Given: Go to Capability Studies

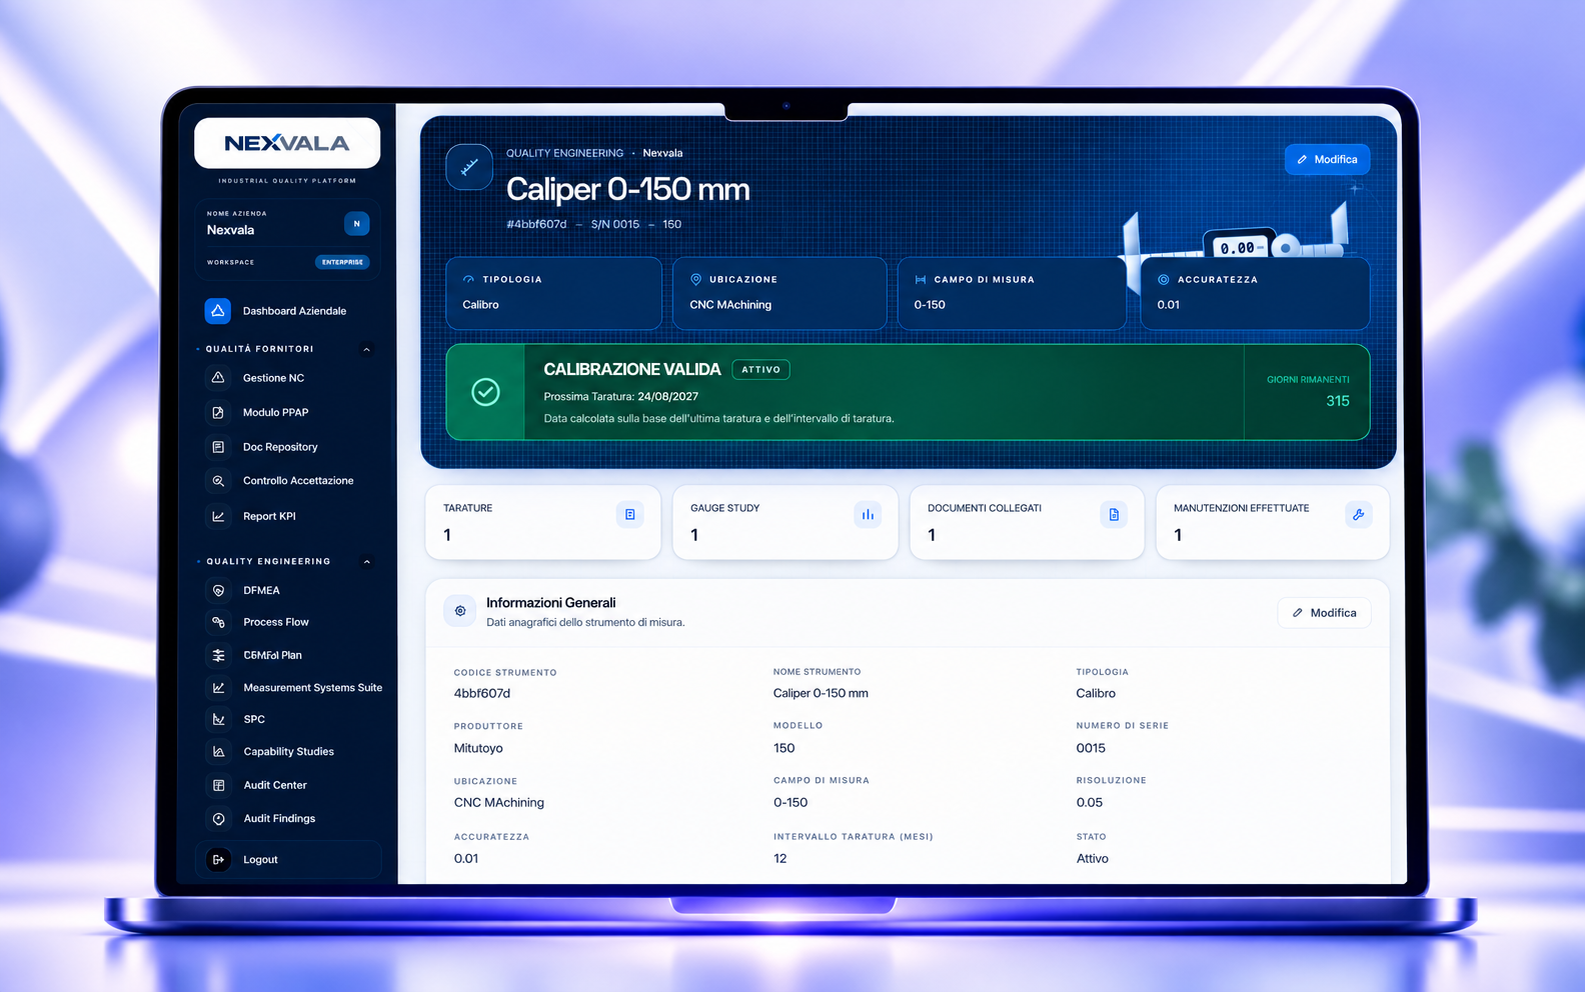Looking at the screenshot, I should (x=288, y=752).
